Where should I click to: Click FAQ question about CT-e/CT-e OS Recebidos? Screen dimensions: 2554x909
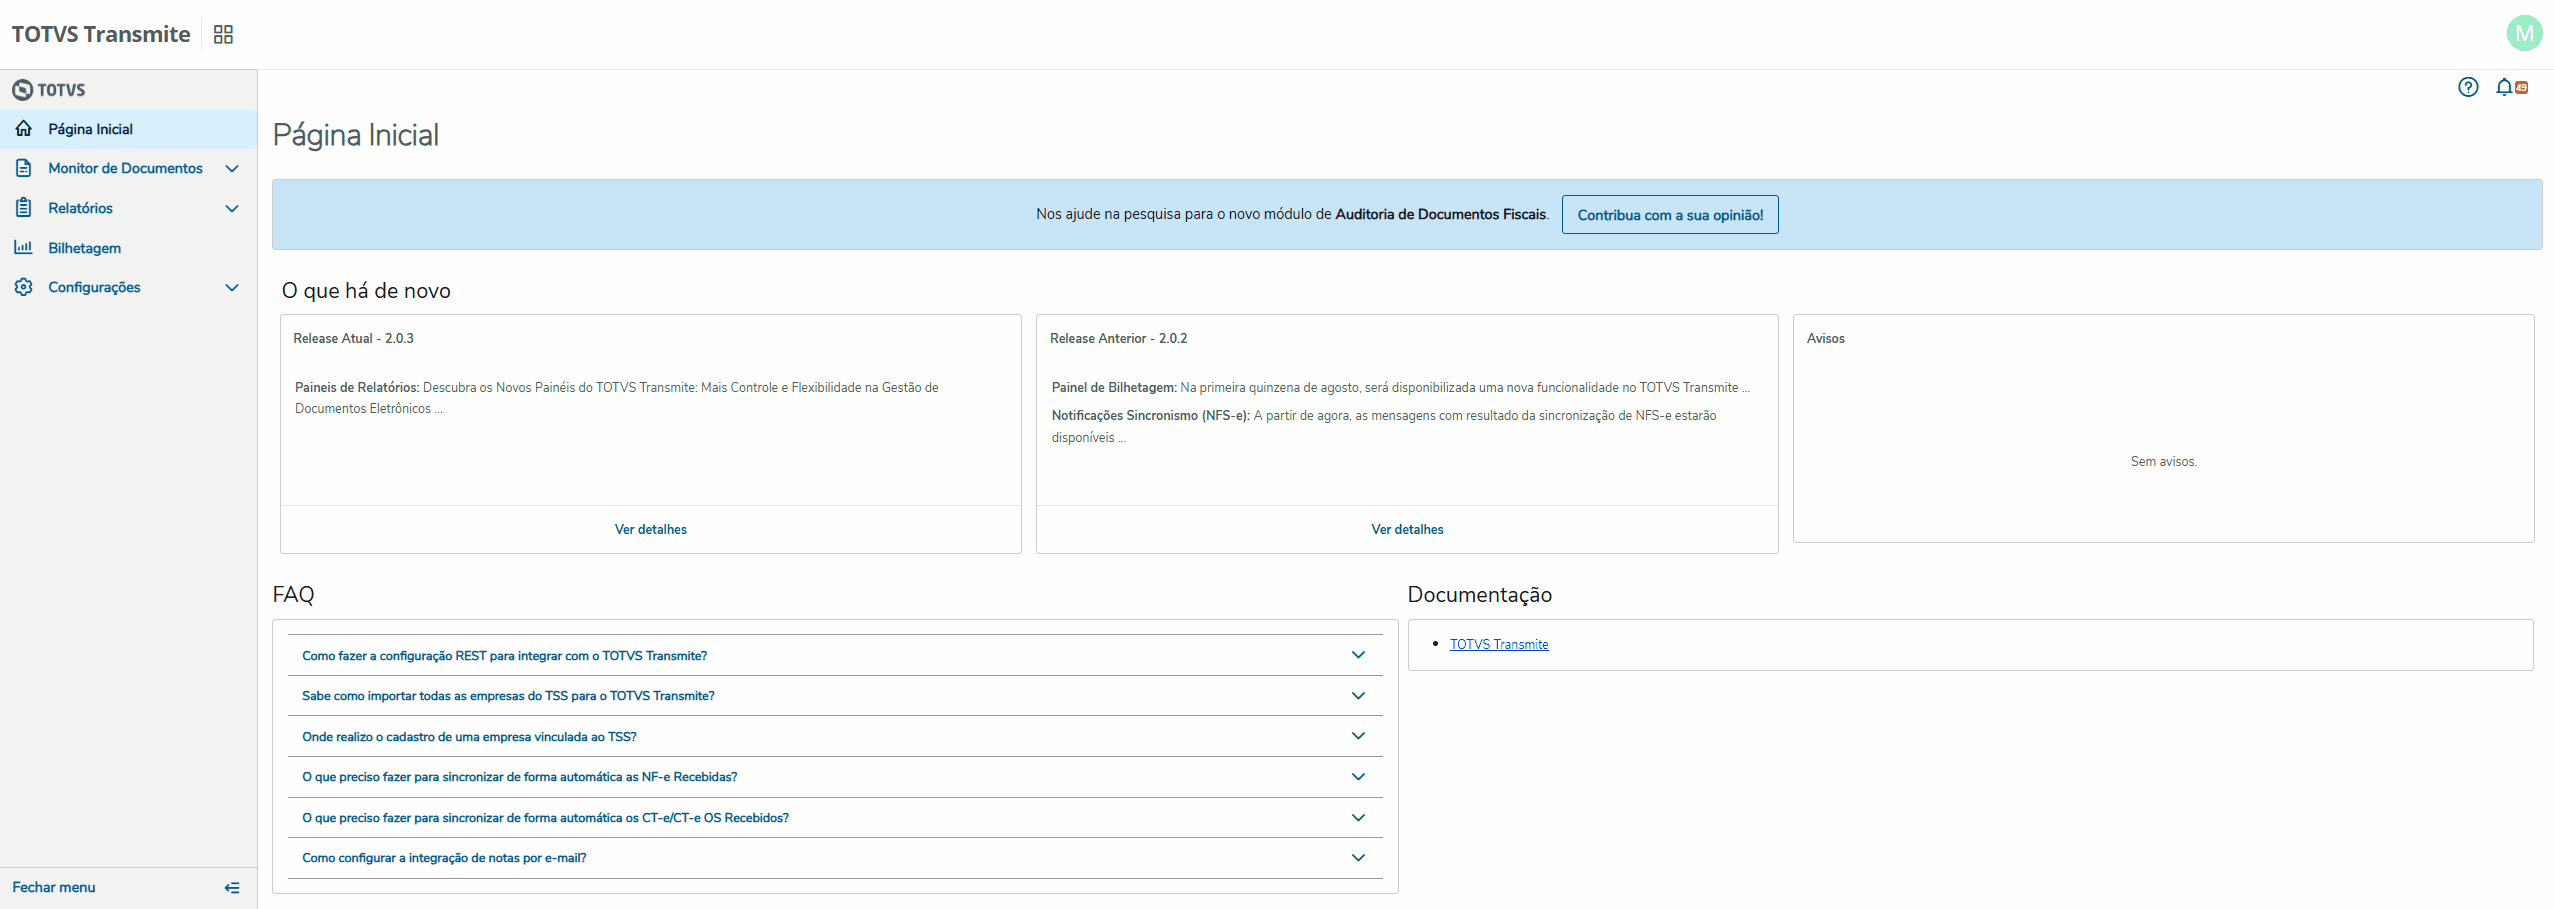click(x=545, y=818)
